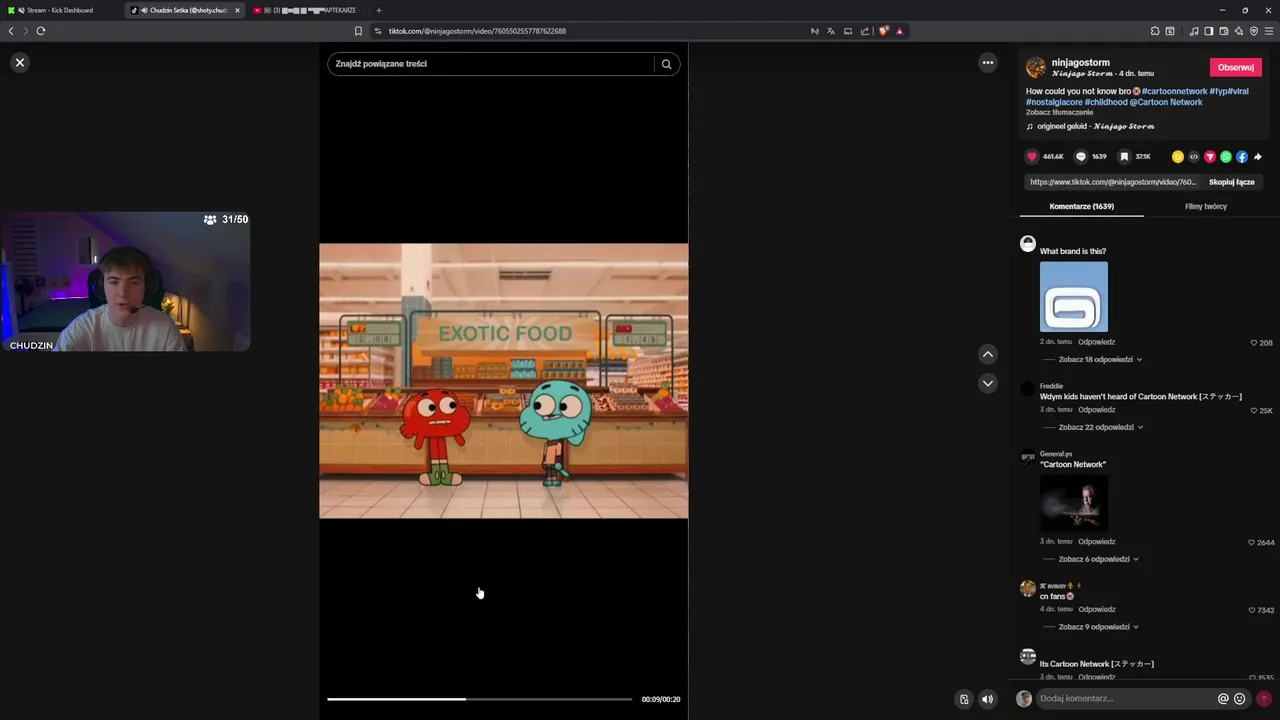Screen dimensions: 1280x720
Task: Like the video with heart icon
Action: point(1032,157)
